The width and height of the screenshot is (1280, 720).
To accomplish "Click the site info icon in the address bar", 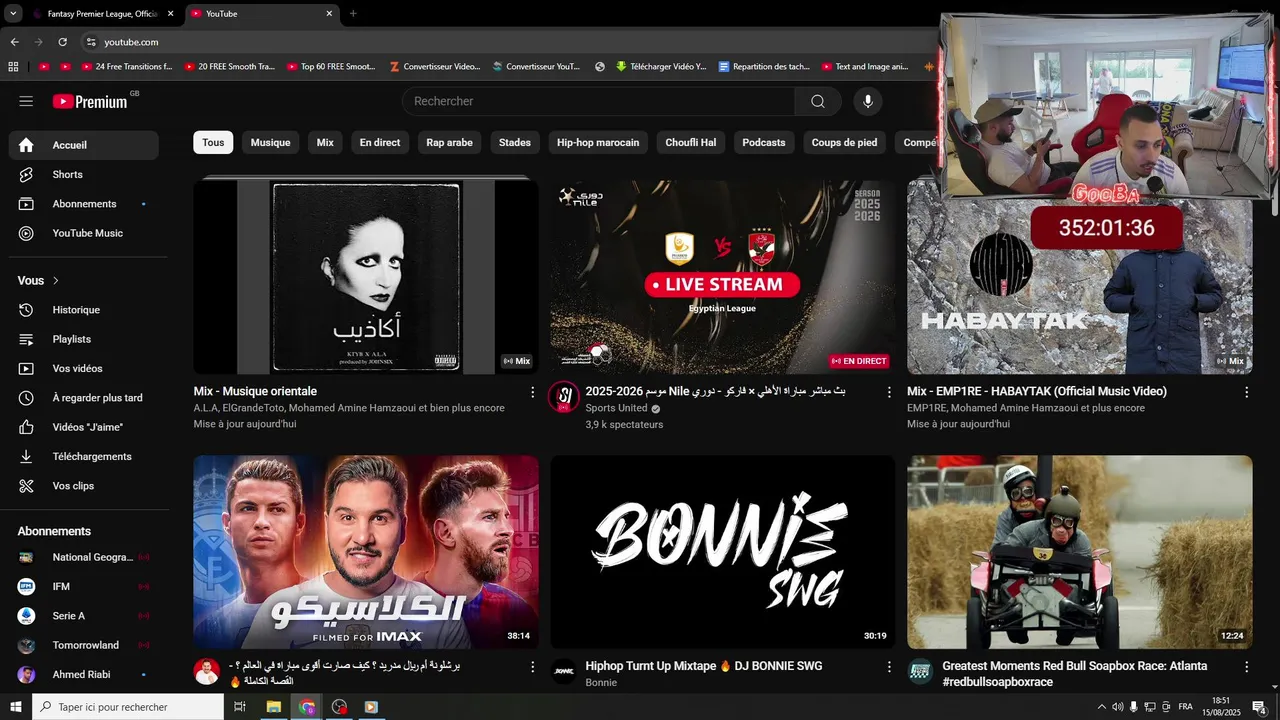I will tap(91, 42).
